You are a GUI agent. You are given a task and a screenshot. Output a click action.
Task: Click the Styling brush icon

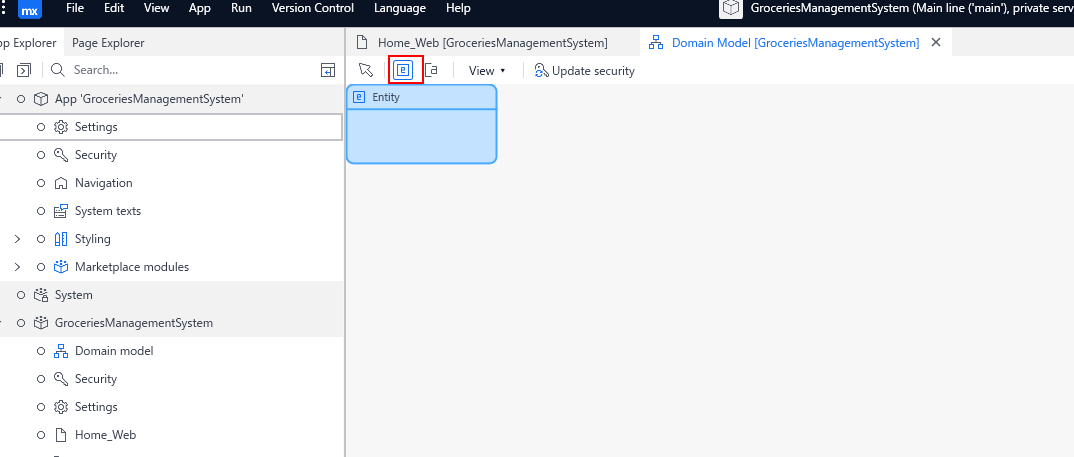coord(61,239)
